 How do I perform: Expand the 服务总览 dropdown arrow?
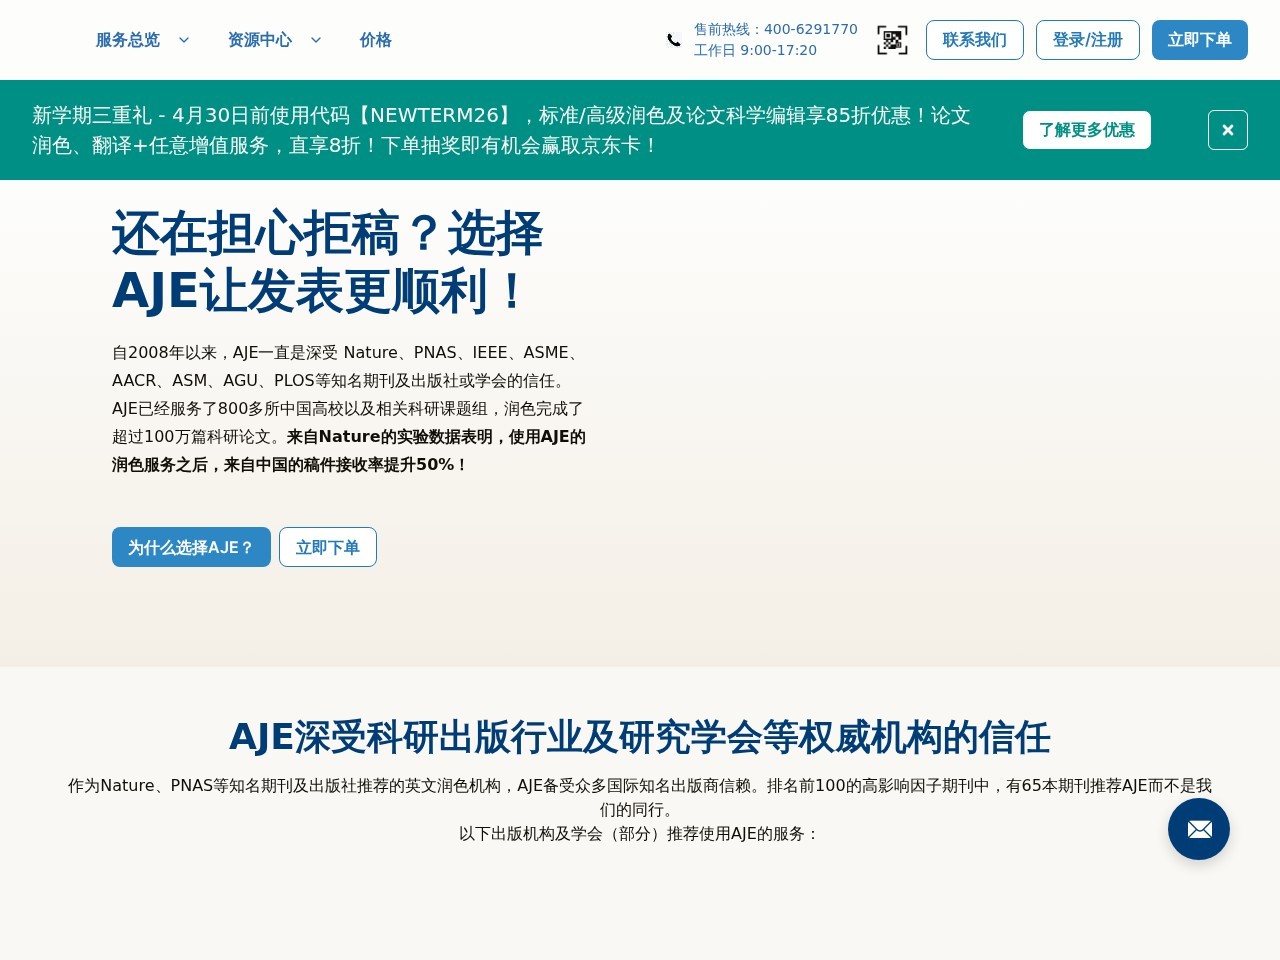pos(184,40)
